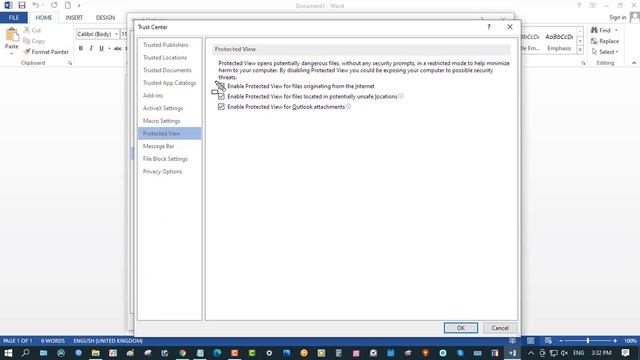This screenshot has height=360, width=640.
Task: Click zoom out minus button
Action: point(561,341)
